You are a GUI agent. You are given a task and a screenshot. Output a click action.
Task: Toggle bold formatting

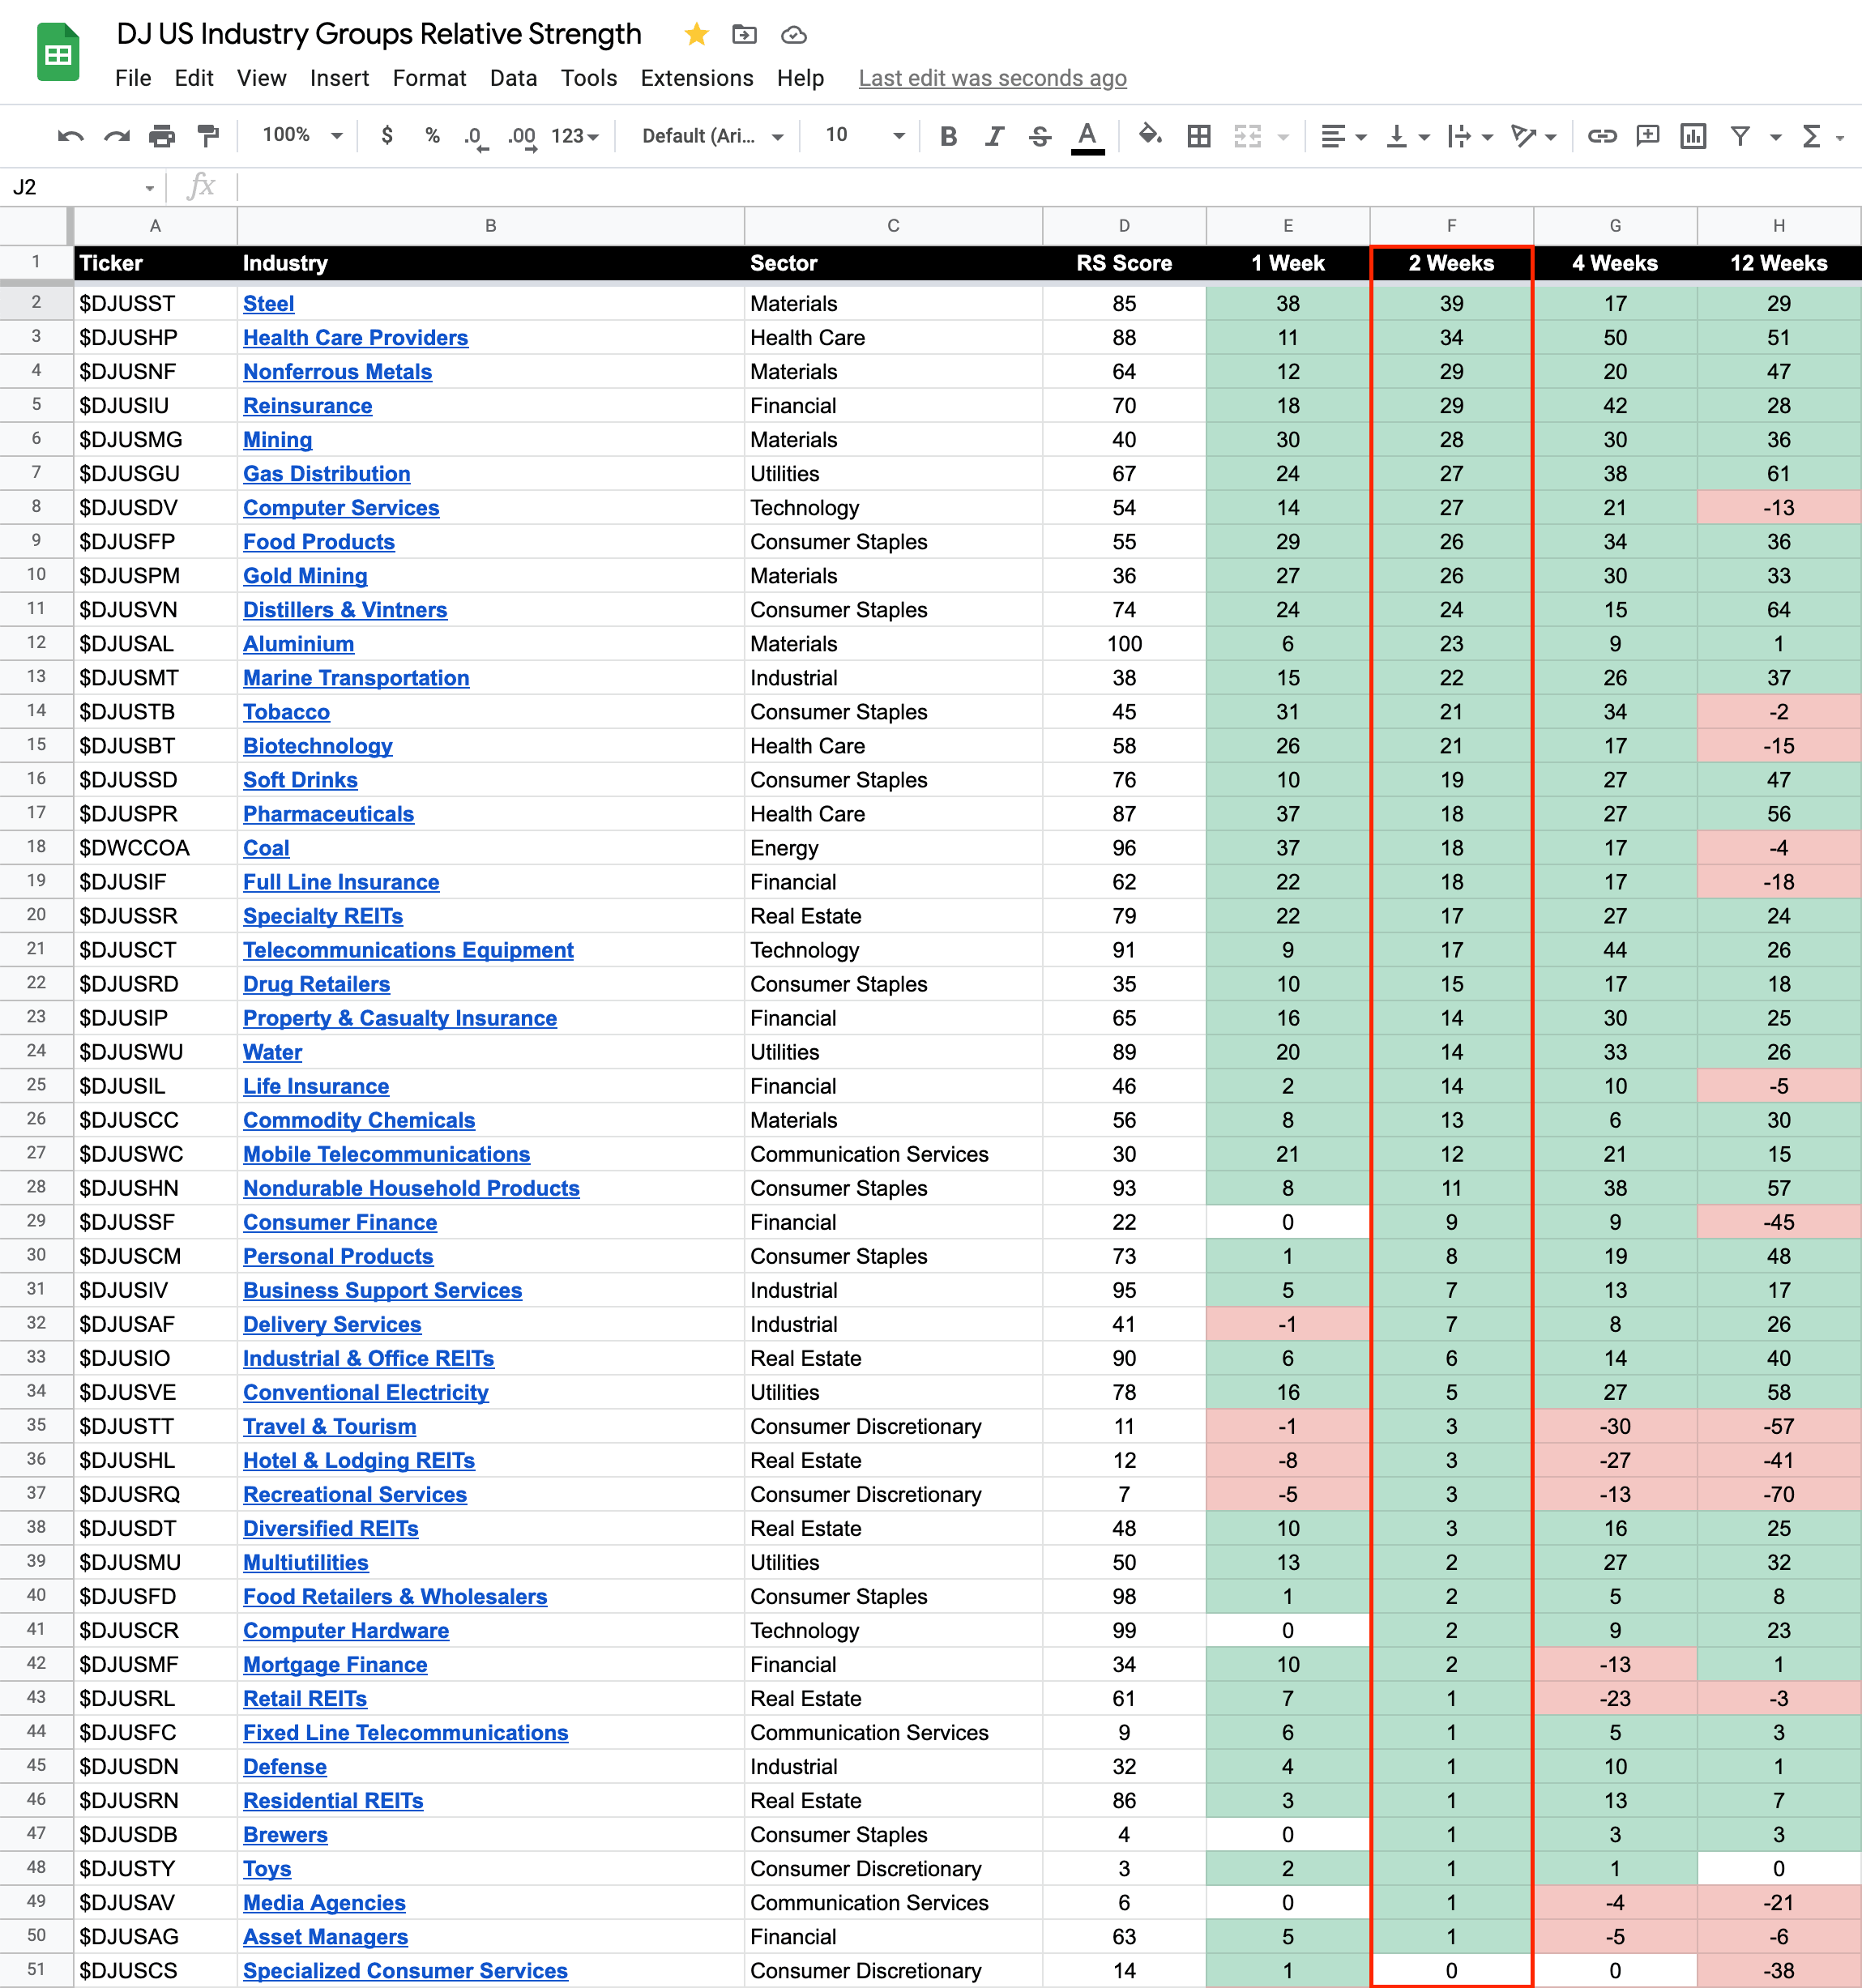point(948,136)
